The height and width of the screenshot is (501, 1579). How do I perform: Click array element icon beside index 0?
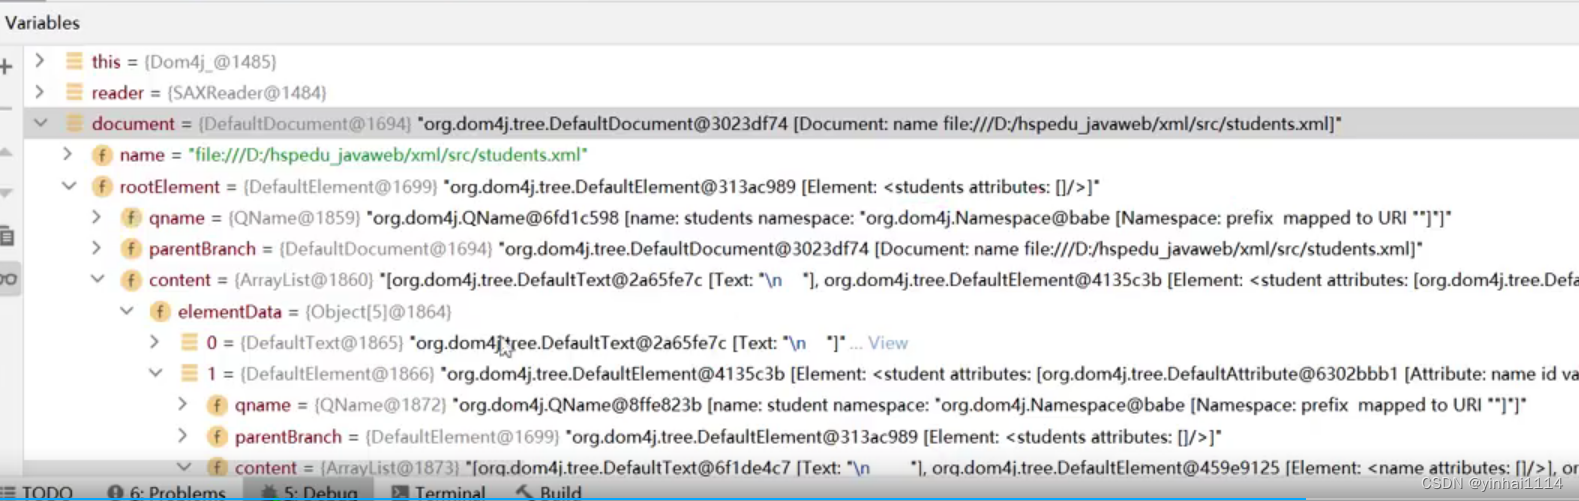[189, 342]
